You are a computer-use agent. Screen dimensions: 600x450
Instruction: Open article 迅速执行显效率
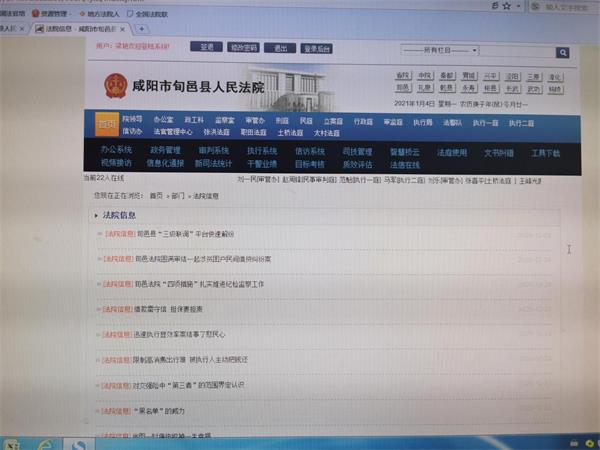(x=179, y=334)
